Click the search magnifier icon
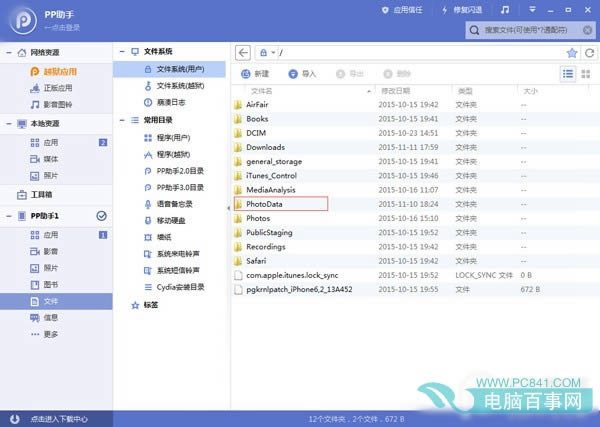The width and height of the screenshot is (600, 427). tap(474, 30)
